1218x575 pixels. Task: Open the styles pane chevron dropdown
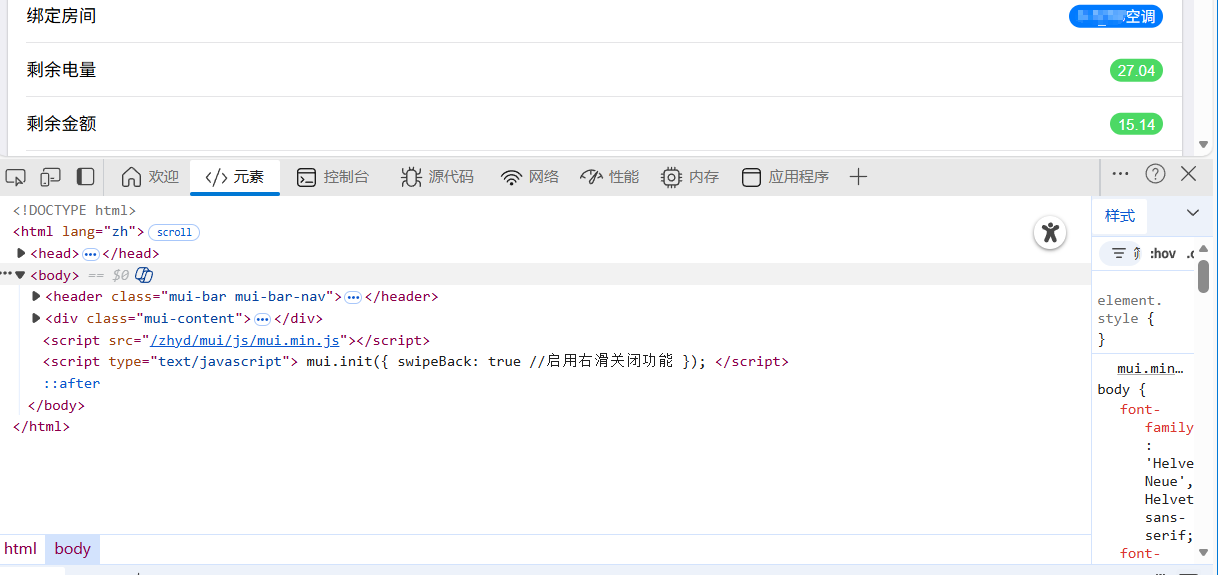click(1192, 214)
